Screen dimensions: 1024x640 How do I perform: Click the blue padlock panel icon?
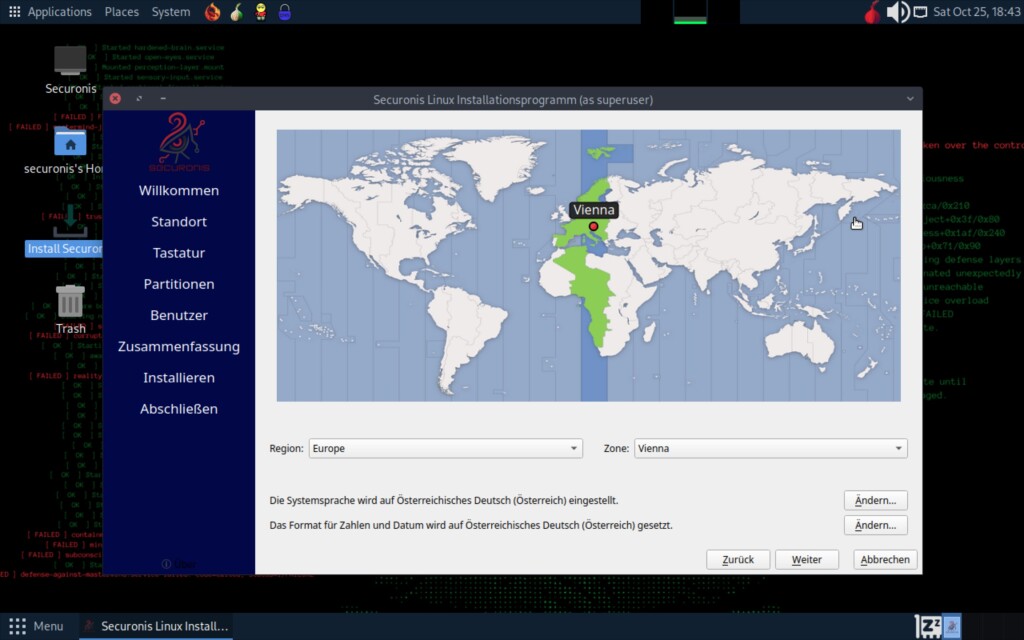[x=284, y=12]
